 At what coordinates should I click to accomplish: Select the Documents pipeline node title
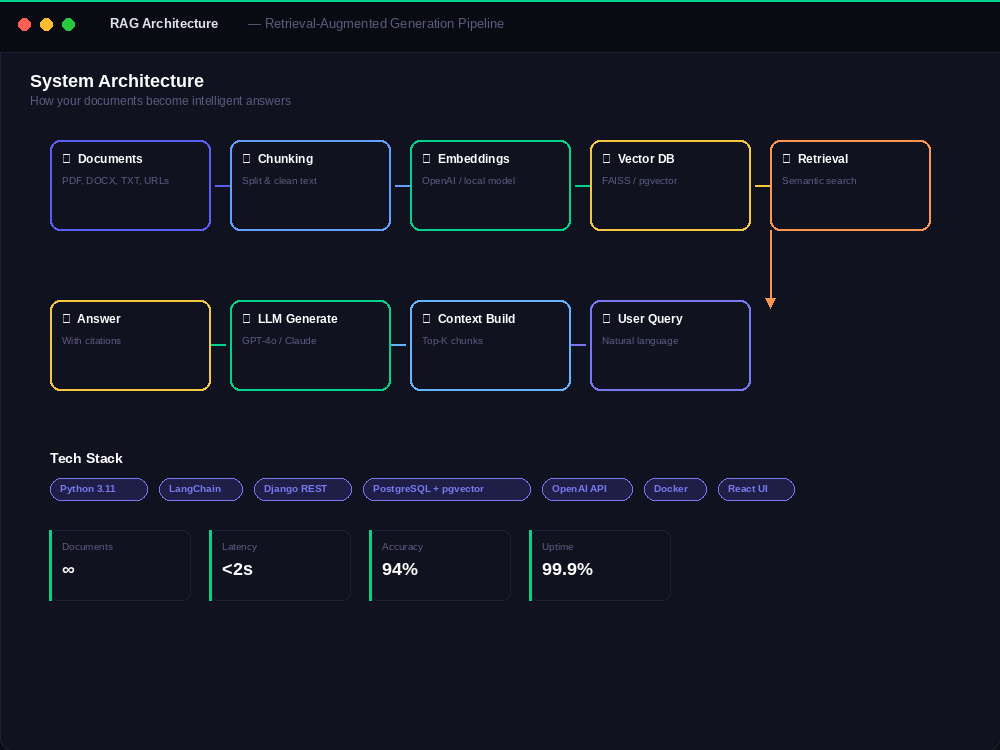point(110,159)
